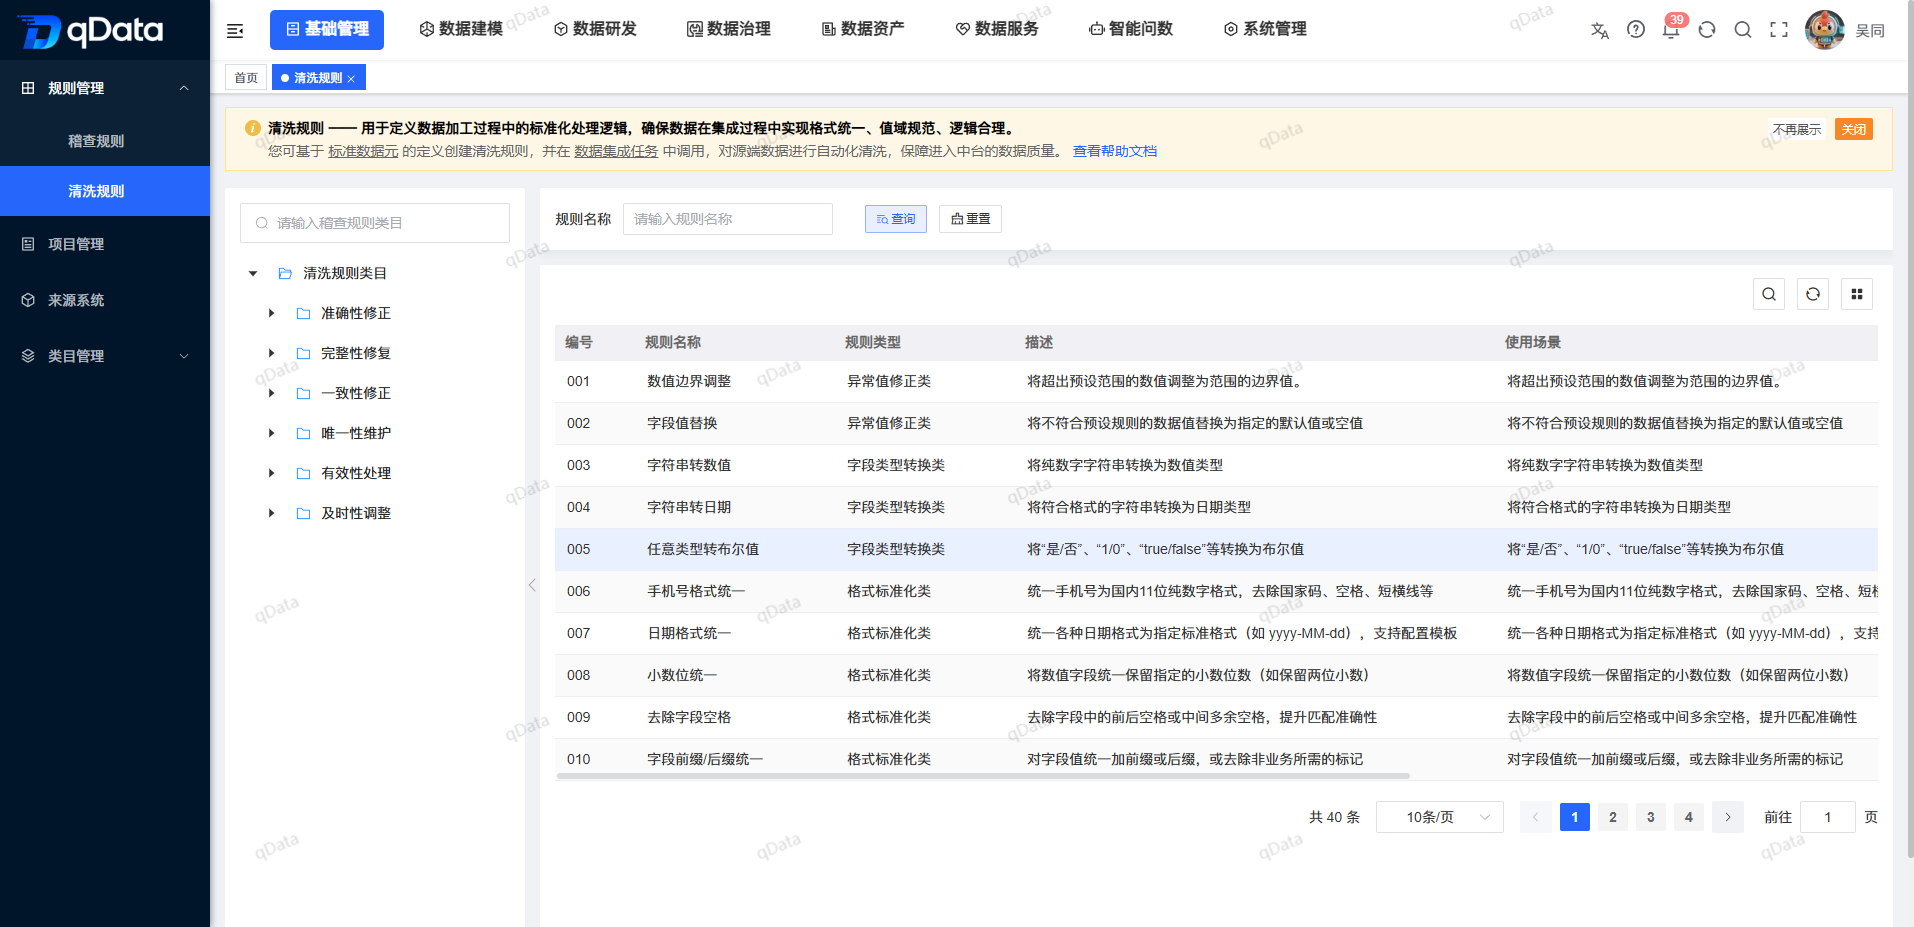The height and width of the screenshot is (927, 1914).
Task: Select 清洗规则 in the sidebar
Action: (x=105, y=191)
